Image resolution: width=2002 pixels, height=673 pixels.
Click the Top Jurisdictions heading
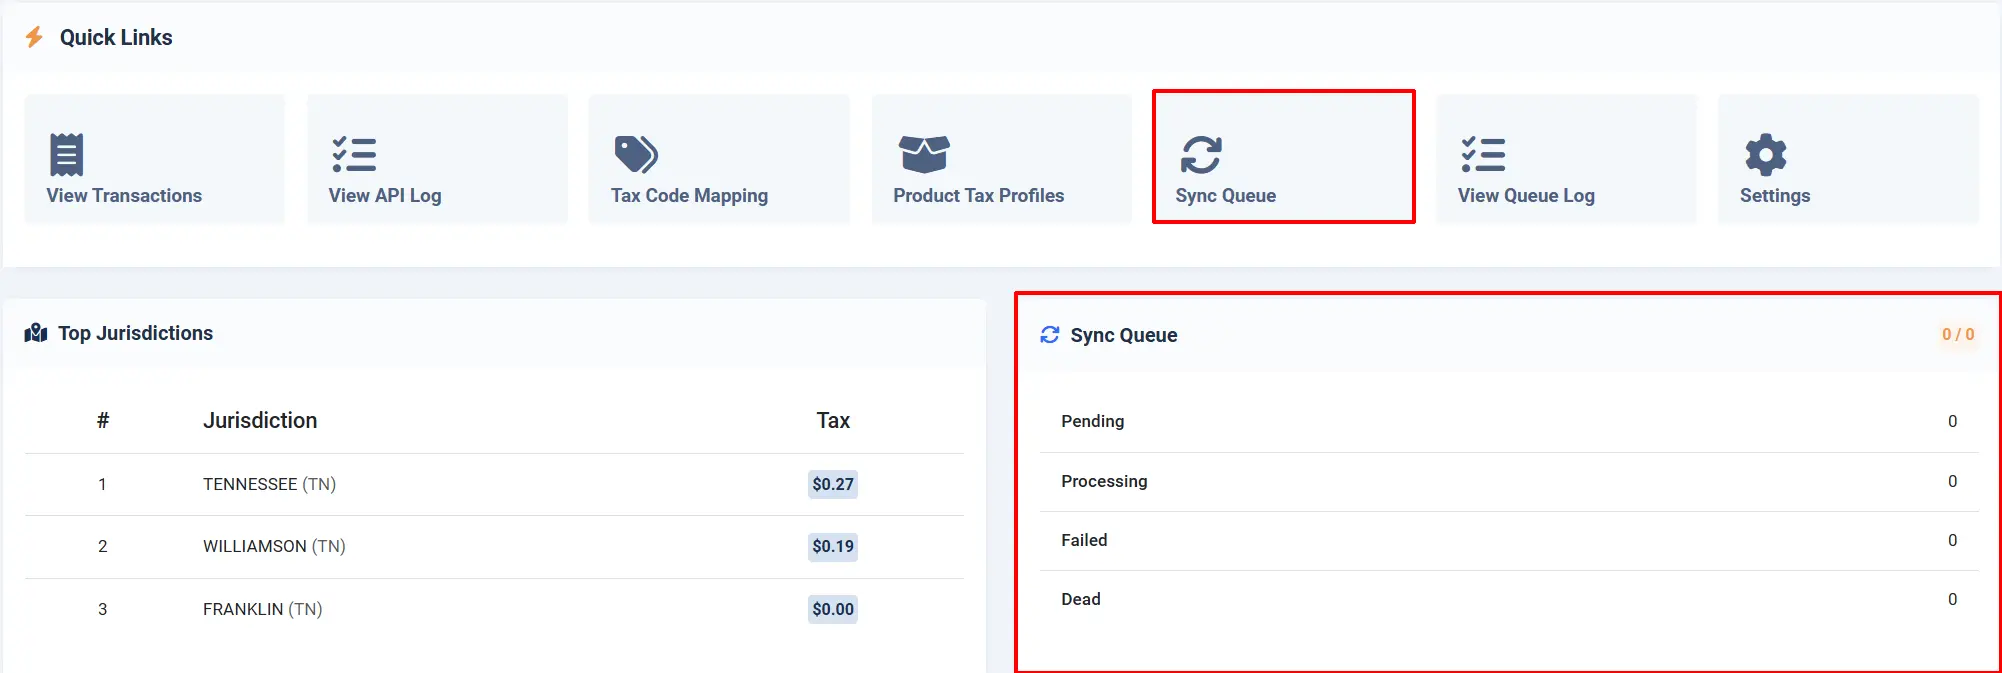pos(136,333)
